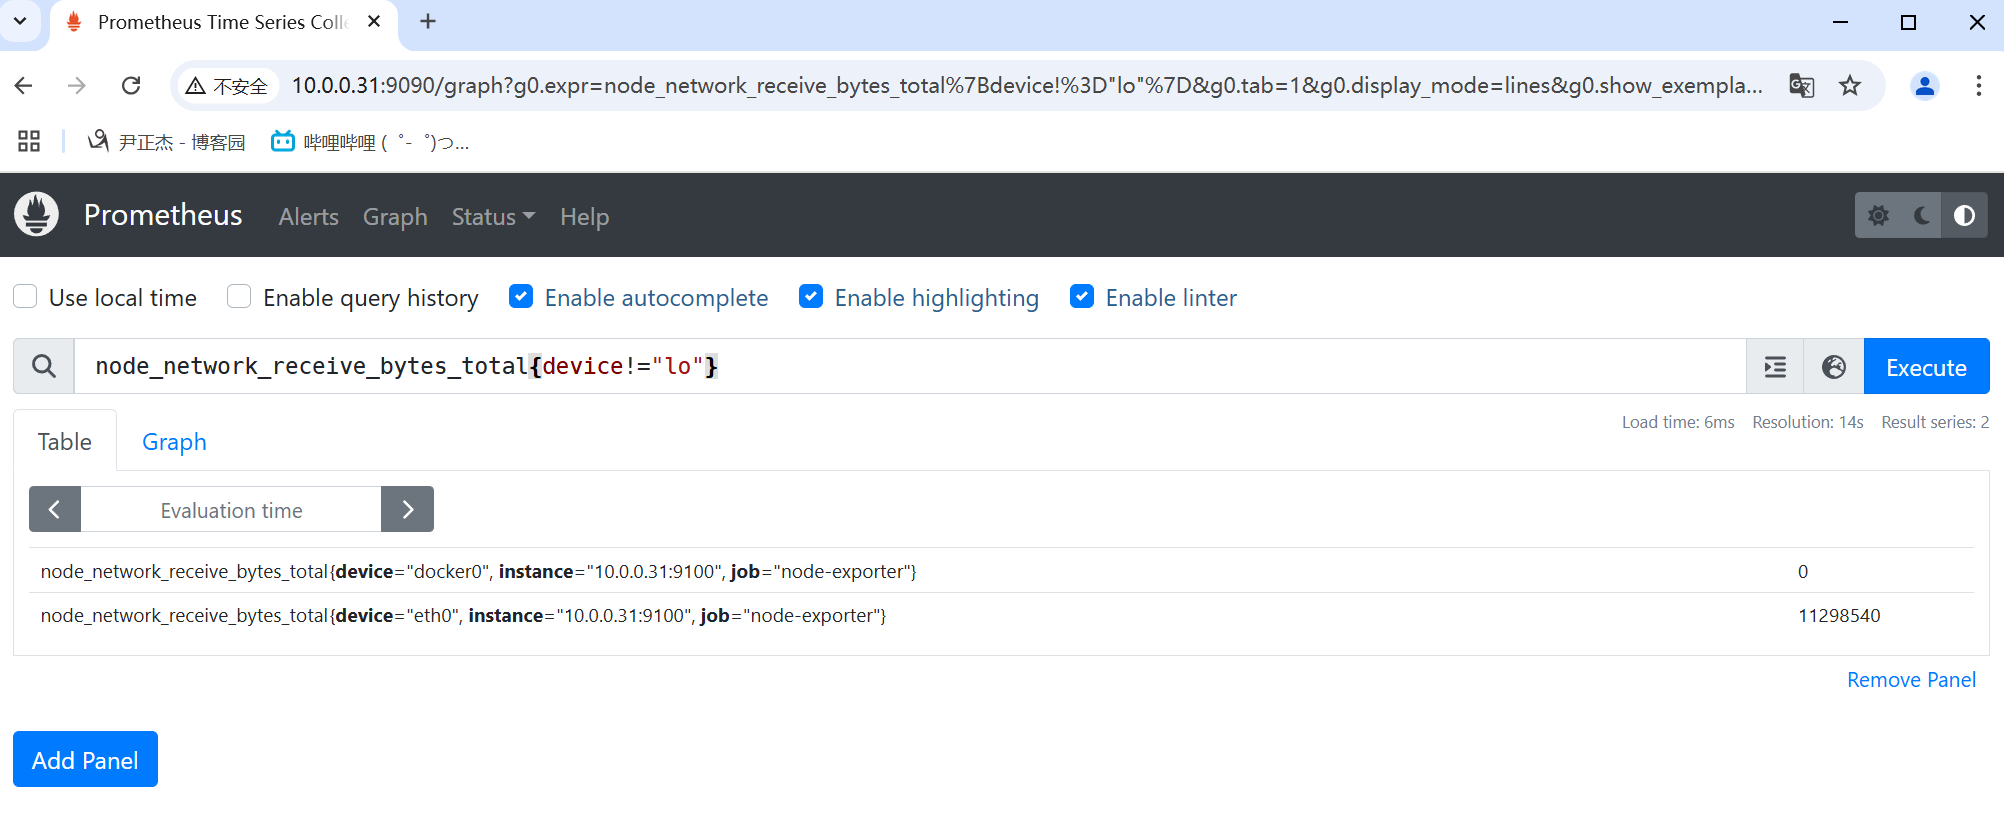Screen dimensions: 2004x819
Task: Switch to light theme sun icon
Action: pyautogui.click(x=1878, y=216)
